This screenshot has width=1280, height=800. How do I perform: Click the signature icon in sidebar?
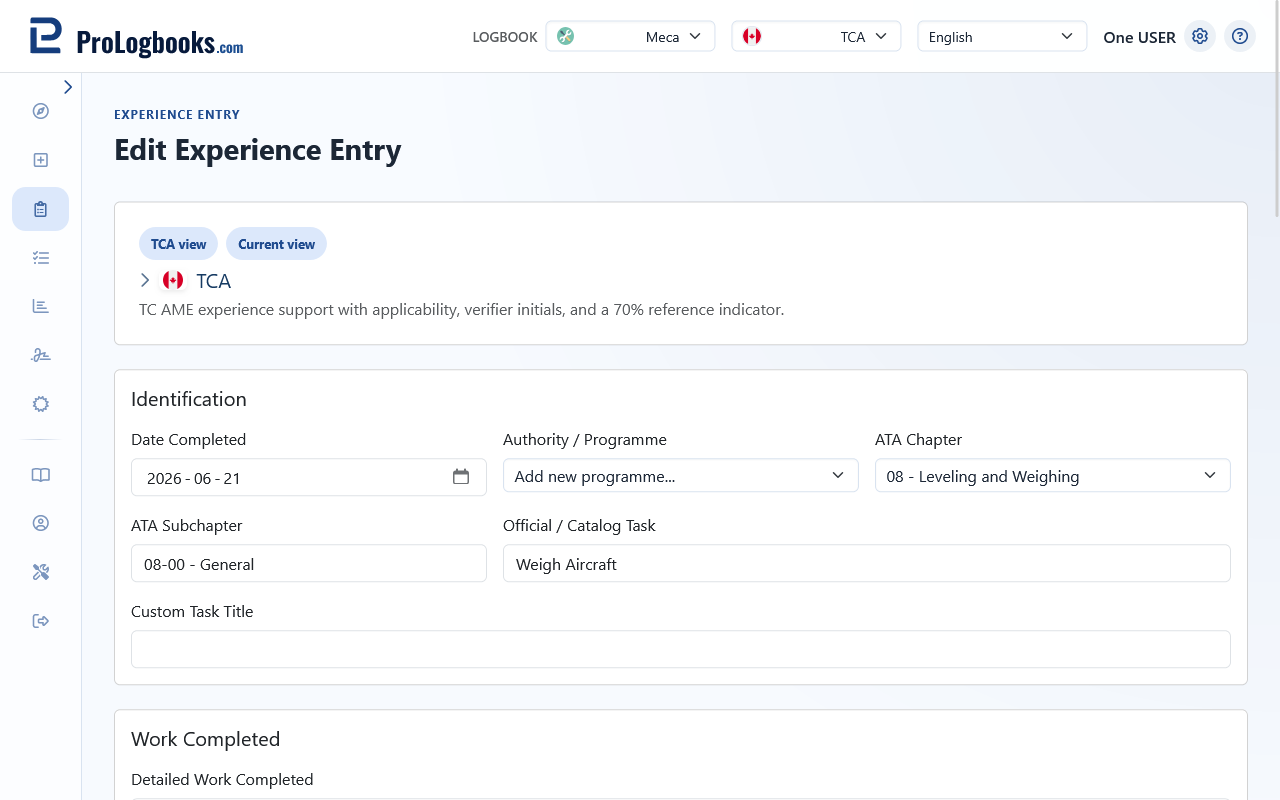[41, 355]
